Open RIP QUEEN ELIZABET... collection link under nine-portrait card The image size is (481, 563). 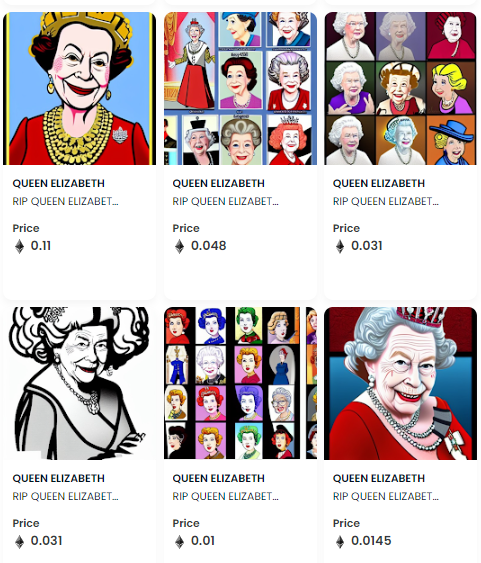pyautogui.click(x=386, y=201)
